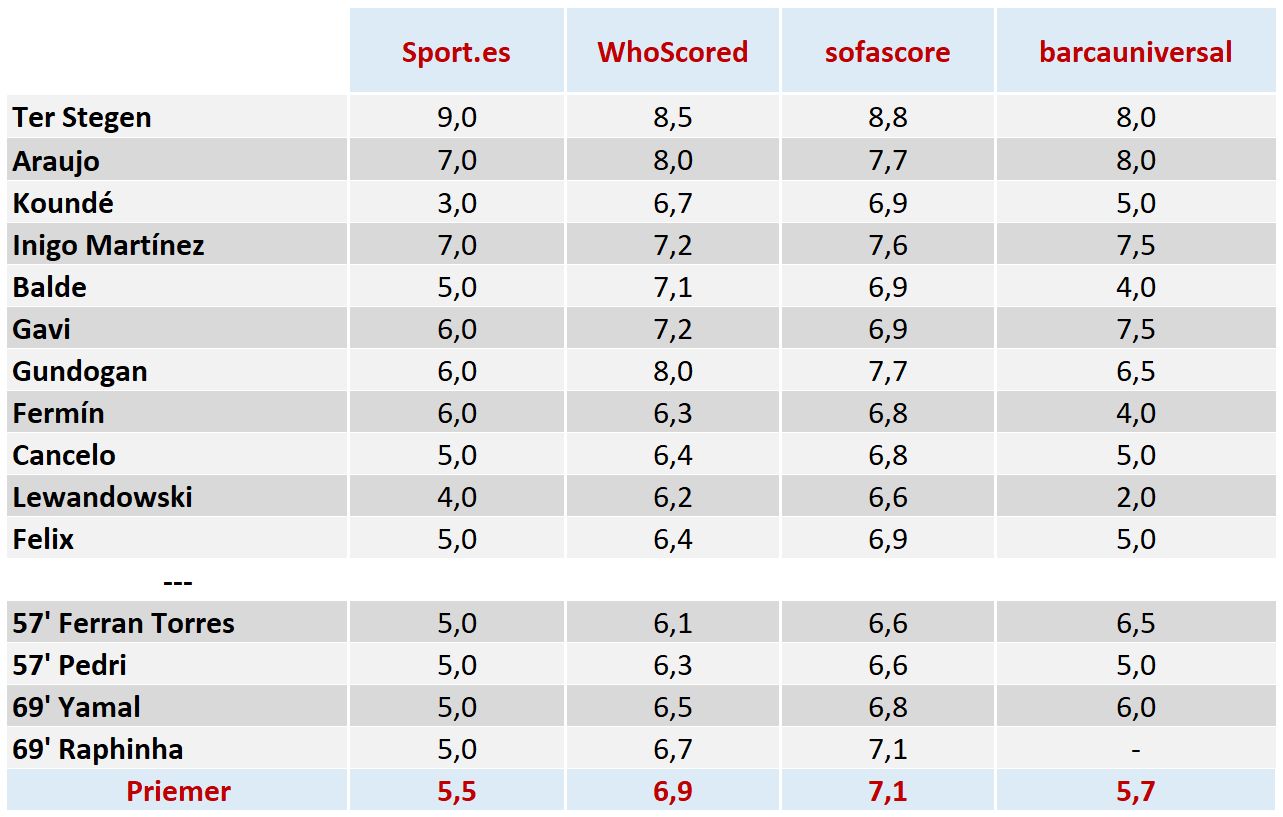This screenshot has width=1283, height=817.
Task: Select the 57' Pedri row label
Action: pos(69,665)
